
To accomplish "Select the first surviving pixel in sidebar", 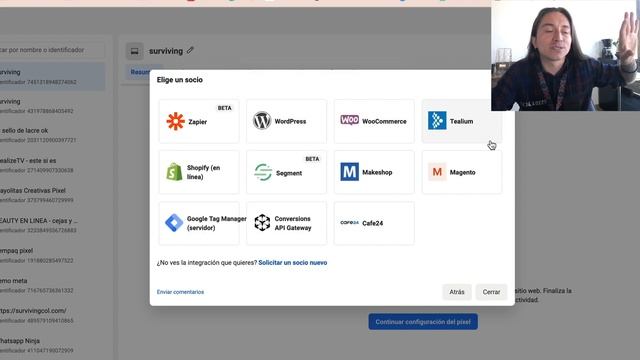I will (52, 76).
